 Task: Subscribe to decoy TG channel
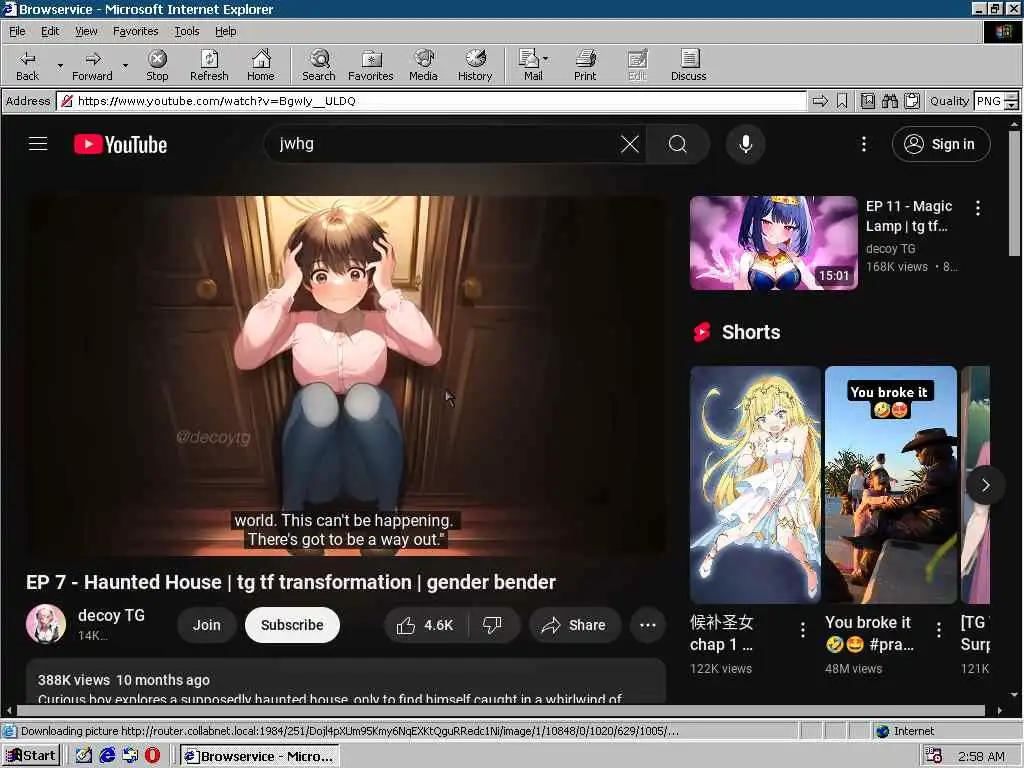(x=292, y=625)
